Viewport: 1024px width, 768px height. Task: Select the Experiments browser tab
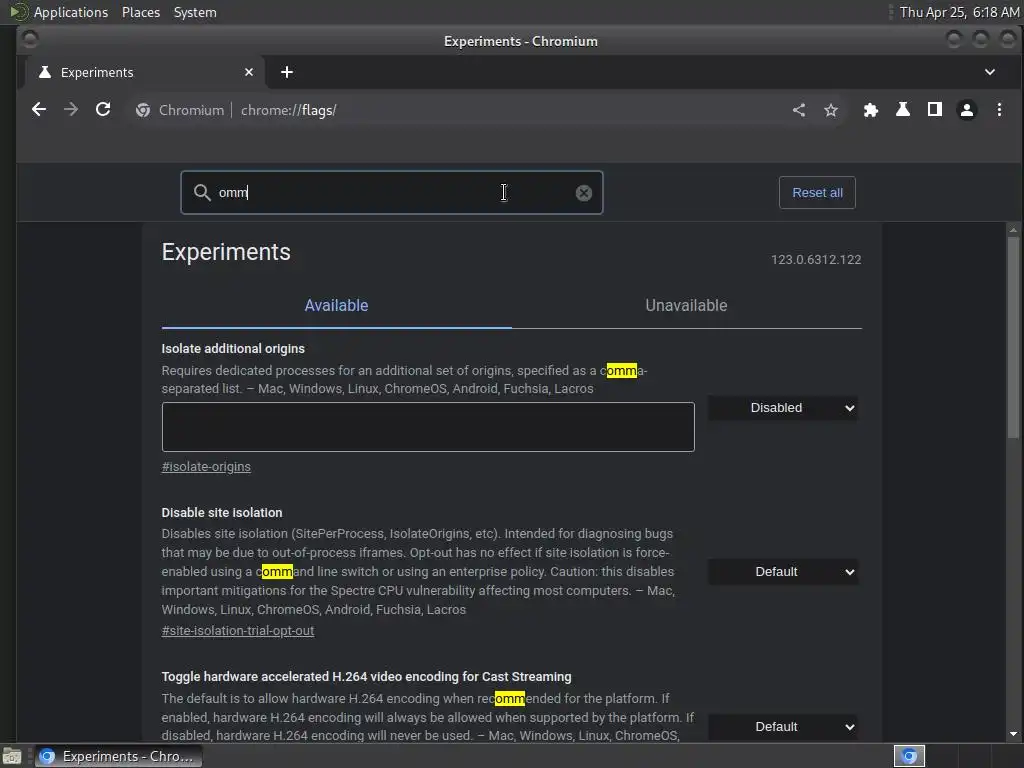pyautogui.click(x=145, y=72)
